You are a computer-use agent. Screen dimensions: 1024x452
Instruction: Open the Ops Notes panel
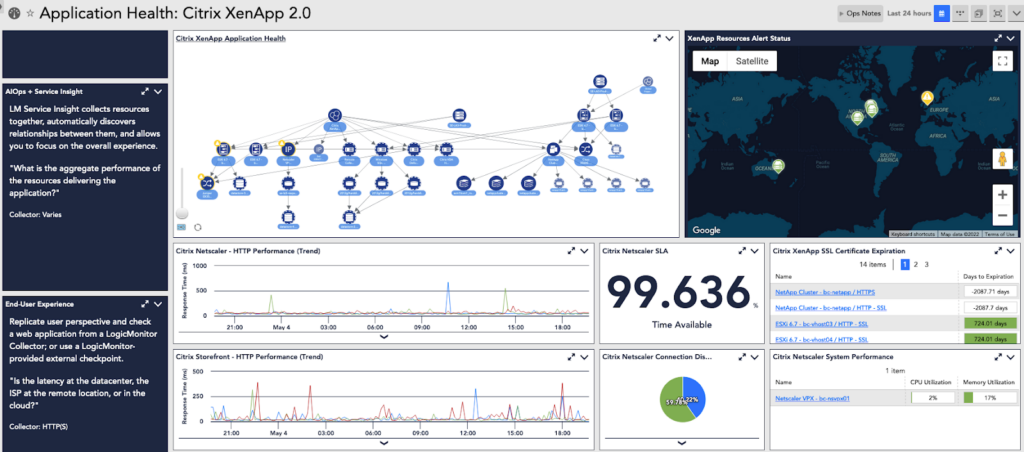pos(860,13)
